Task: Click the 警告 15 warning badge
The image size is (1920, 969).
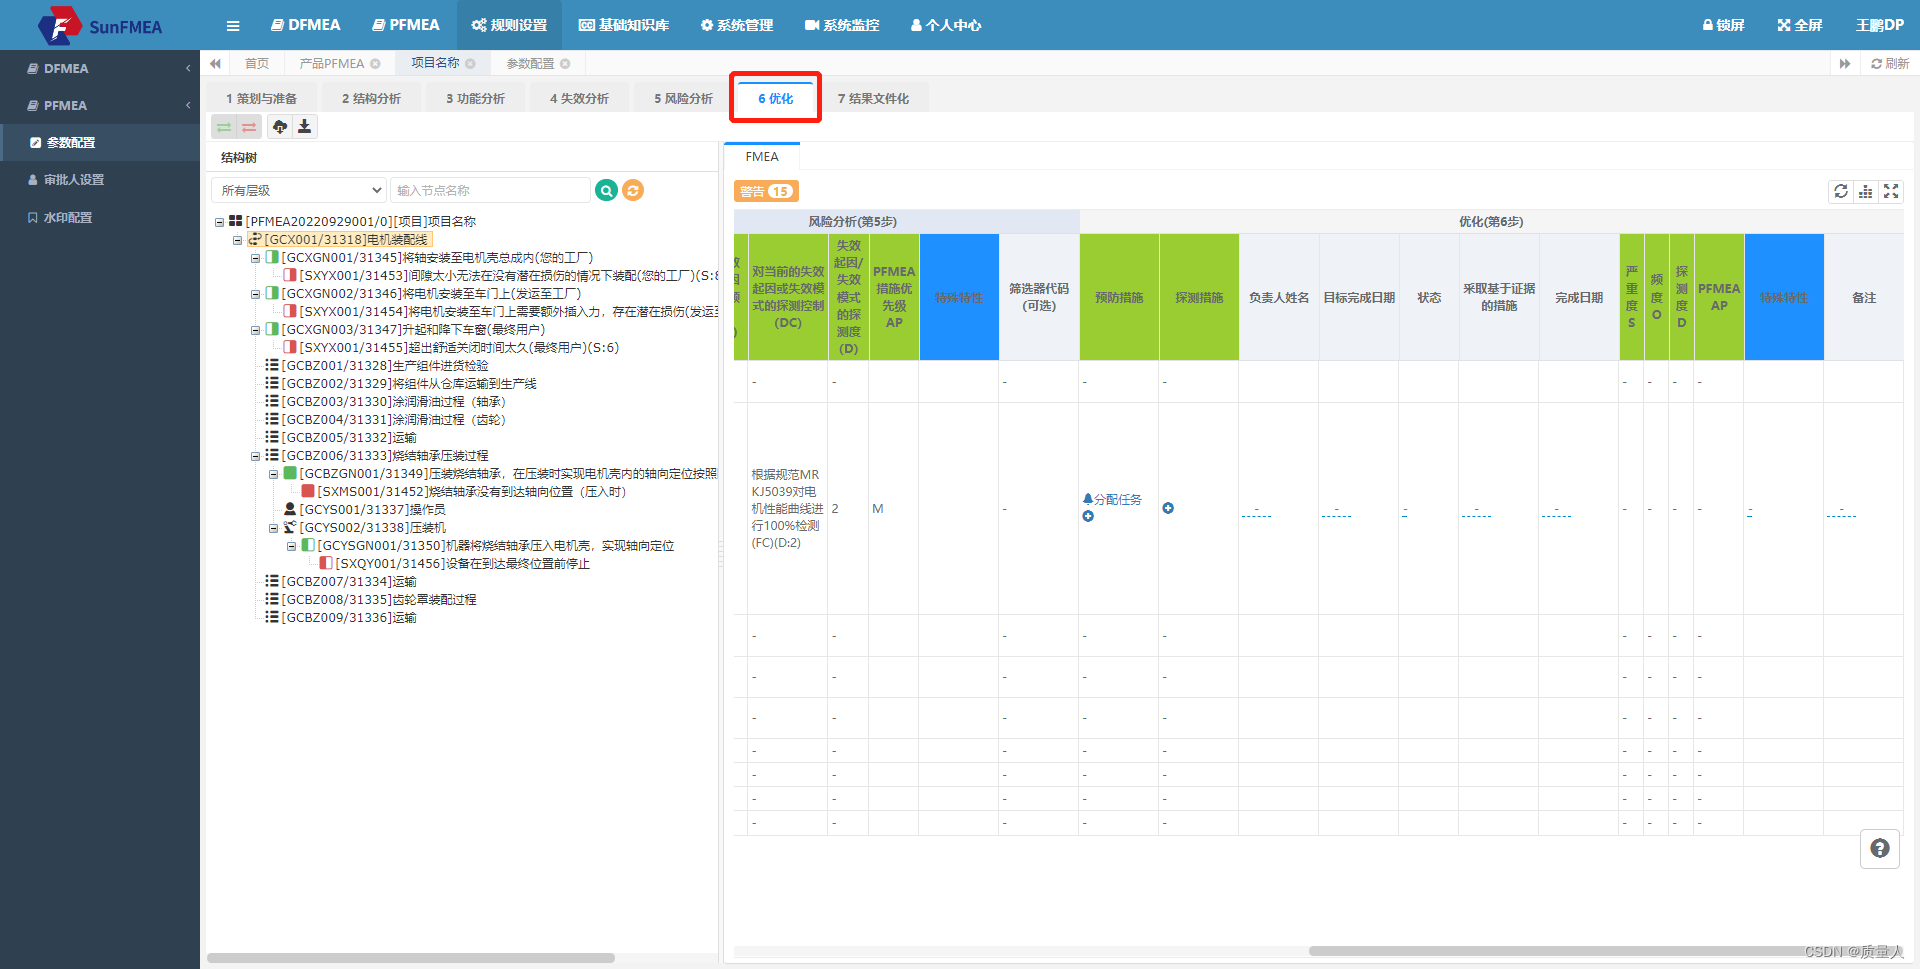Action: pos(766,191)
